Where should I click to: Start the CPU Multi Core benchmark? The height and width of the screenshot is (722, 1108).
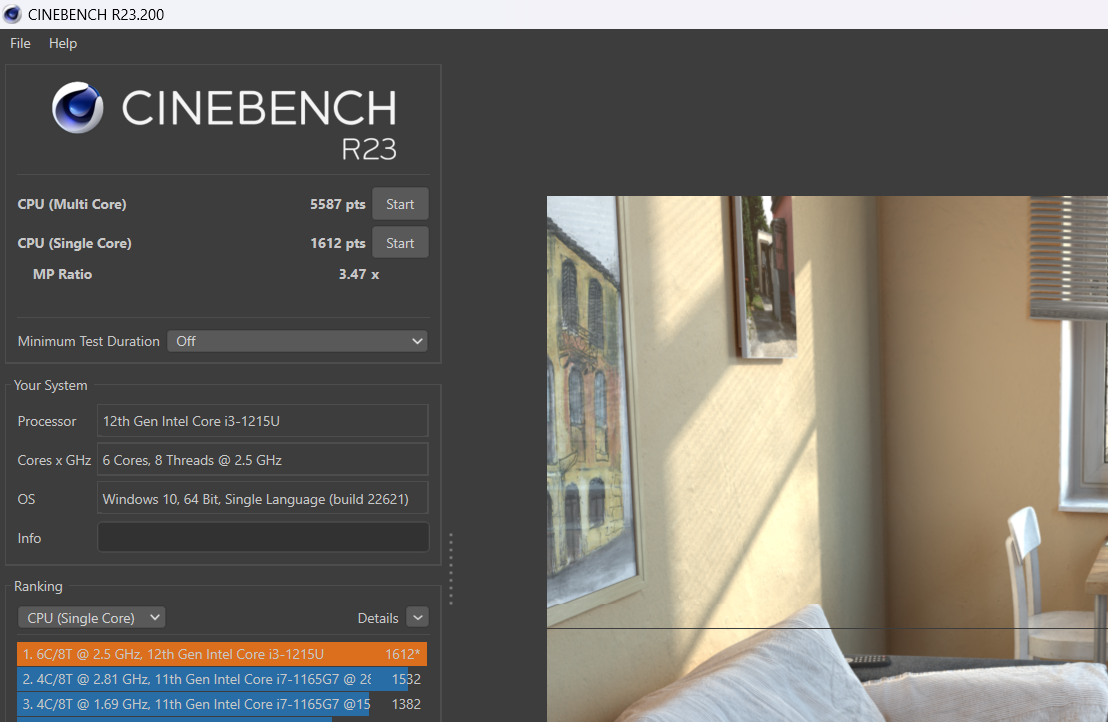(400, 203)
